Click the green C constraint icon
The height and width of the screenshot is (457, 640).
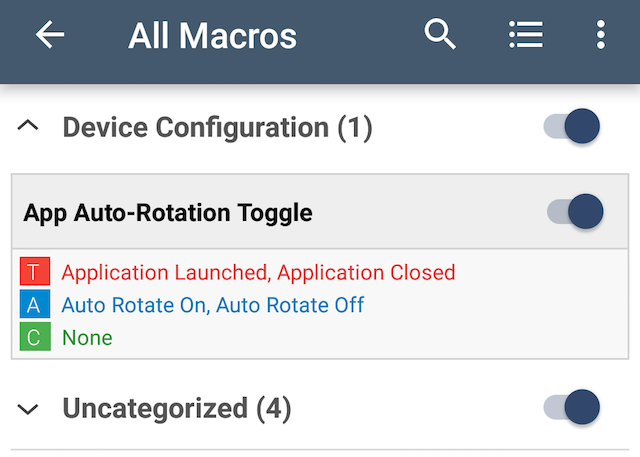[x=34, y=337]
